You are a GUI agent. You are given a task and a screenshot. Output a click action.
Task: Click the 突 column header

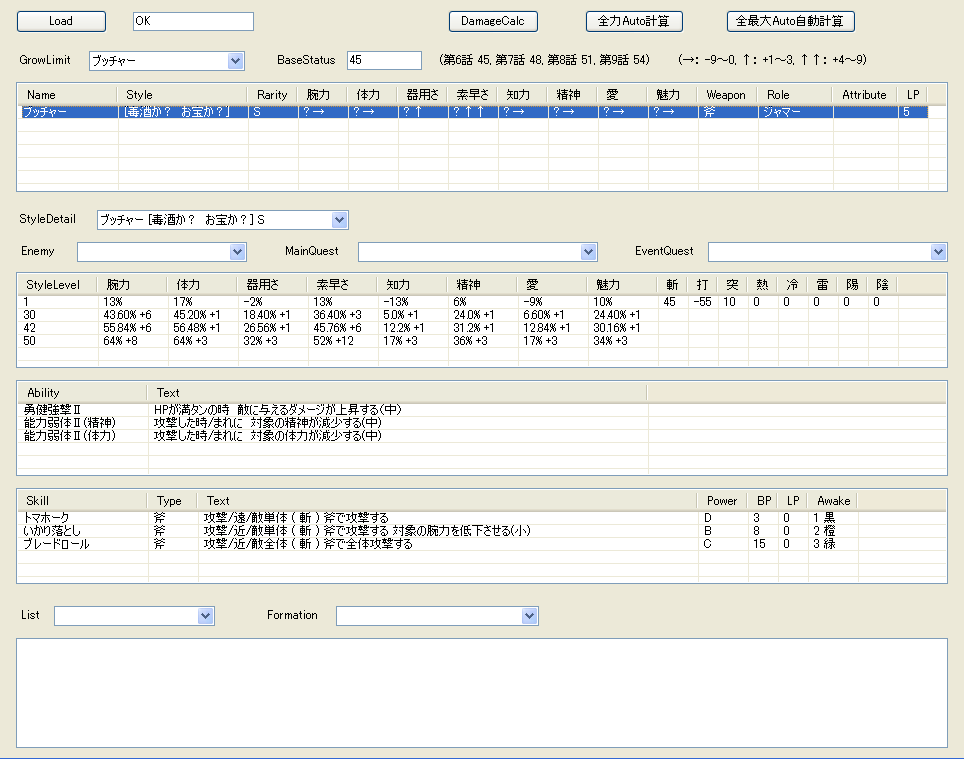[x=732, y=285]
